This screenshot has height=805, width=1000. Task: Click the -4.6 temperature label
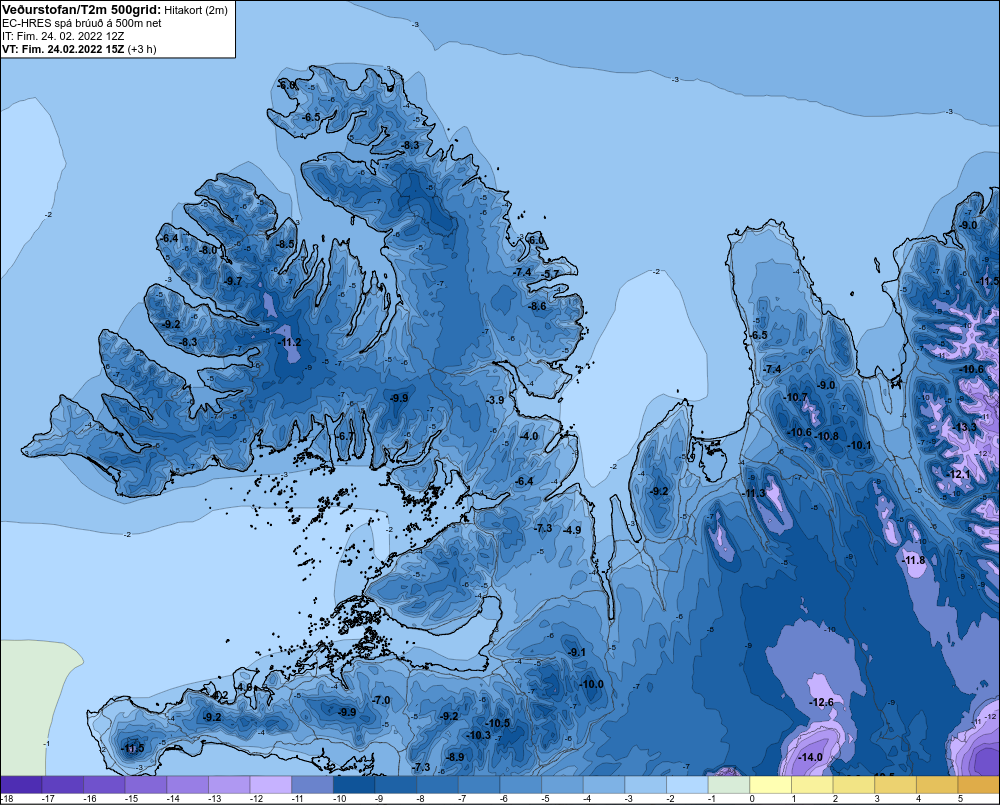[244, 687]
